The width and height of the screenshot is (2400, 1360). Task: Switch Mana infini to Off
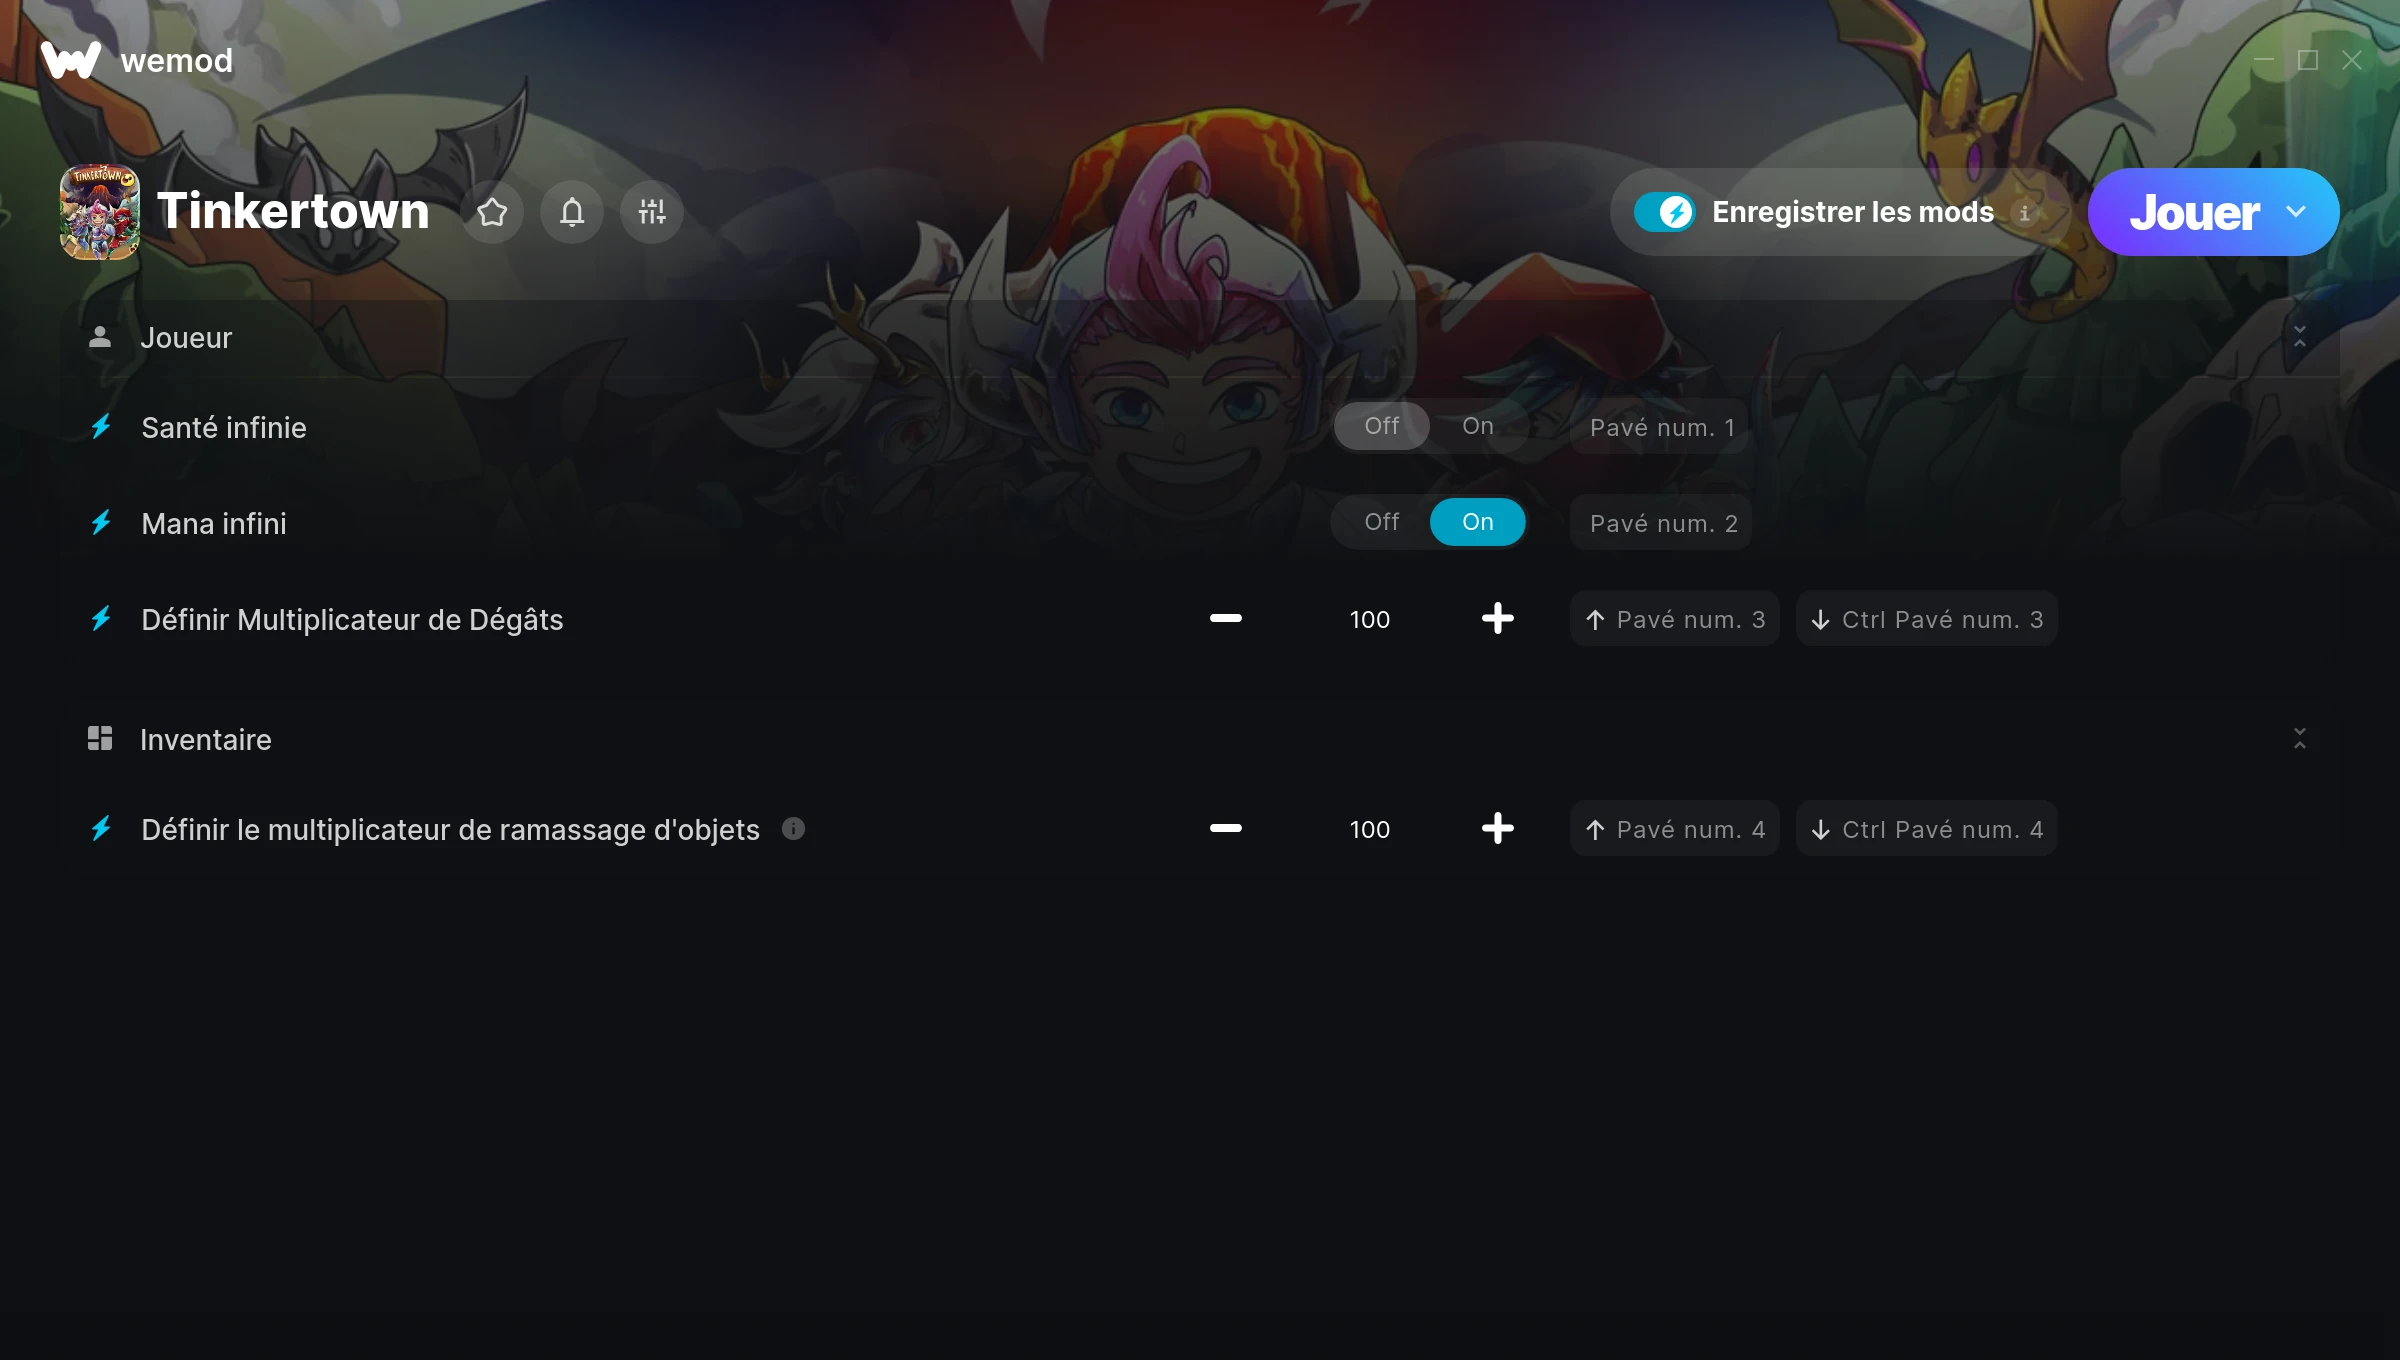pyautogui.click(x=1382, y=522)
